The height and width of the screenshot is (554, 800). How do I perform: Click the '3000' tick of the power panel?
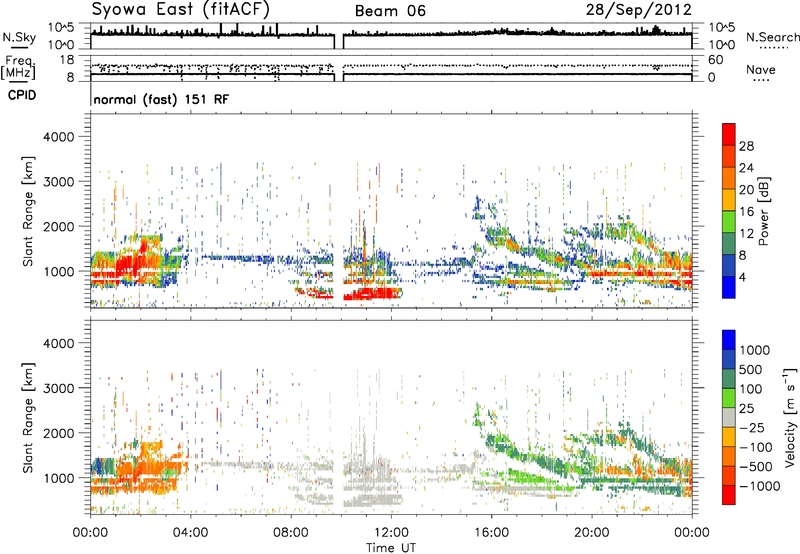59,182
